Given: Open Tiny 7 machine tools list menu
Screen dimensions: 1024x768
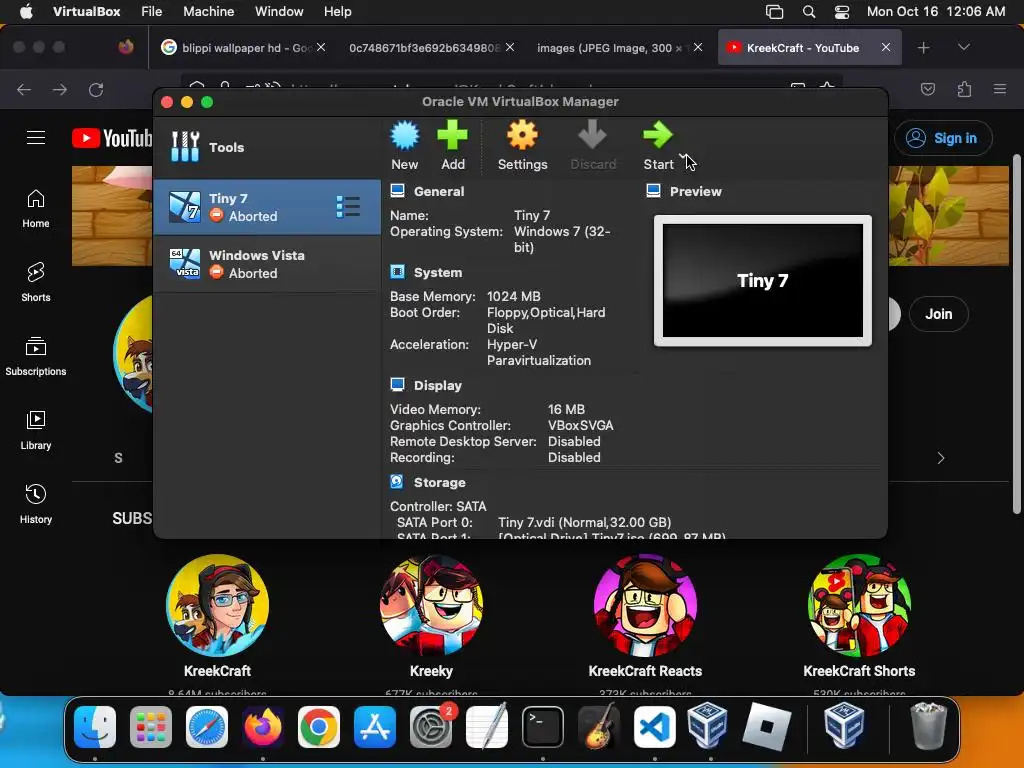Looking at the screenshot, I should pyautogui.click(x=348, y=206).
